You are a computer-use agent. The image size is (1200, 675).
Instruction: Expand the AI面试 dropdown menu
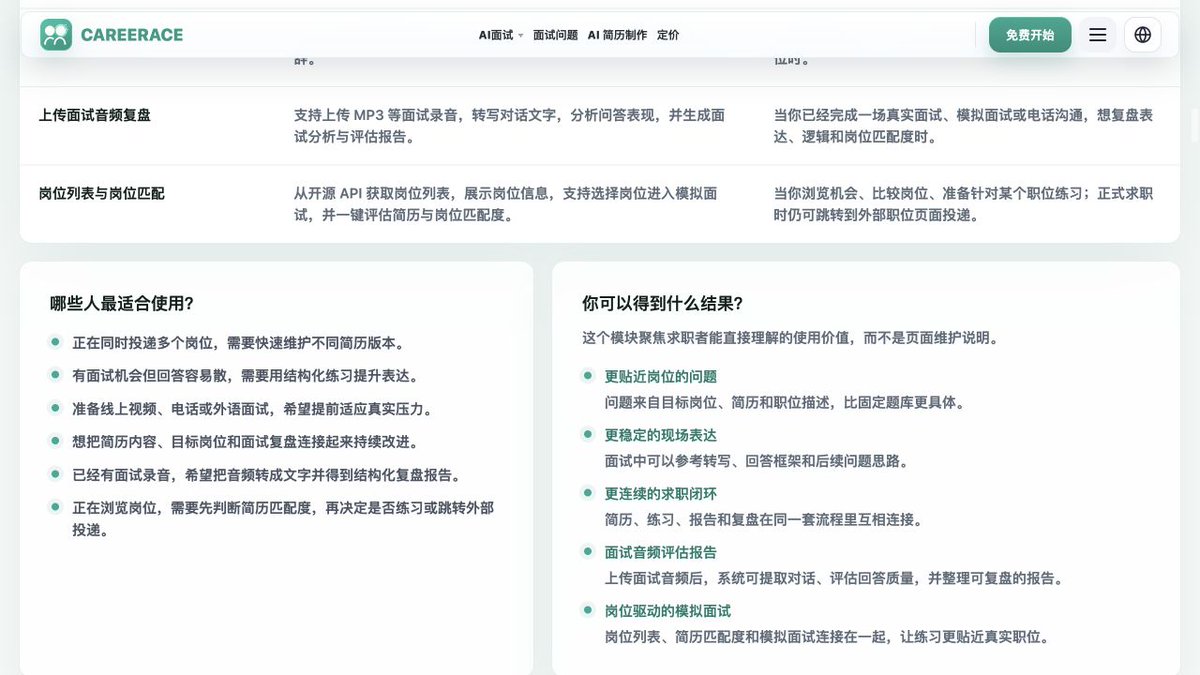500,35
